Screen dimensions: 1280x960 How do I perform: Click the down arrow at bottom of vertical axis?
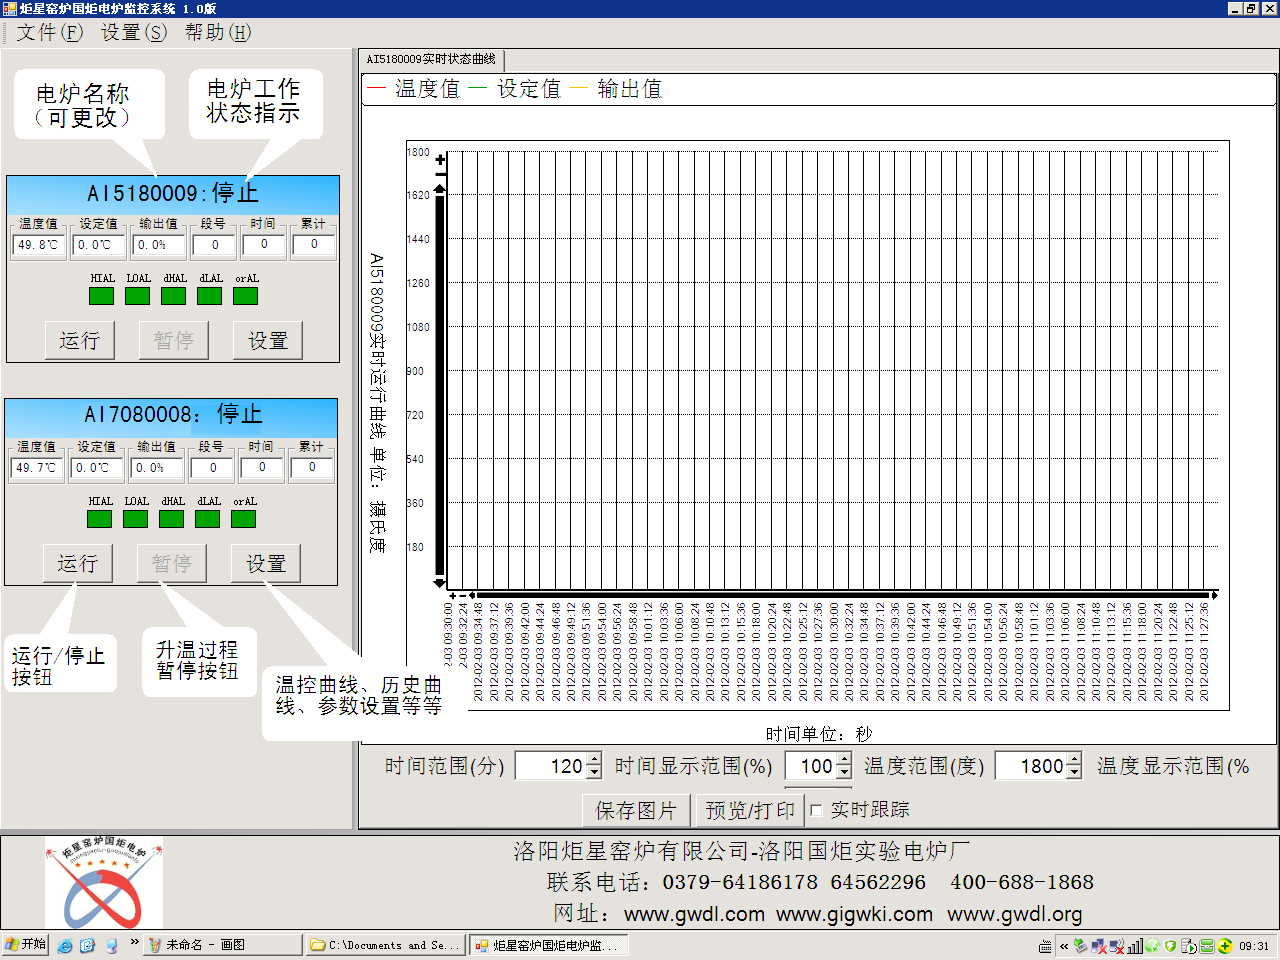pos(439,582)
